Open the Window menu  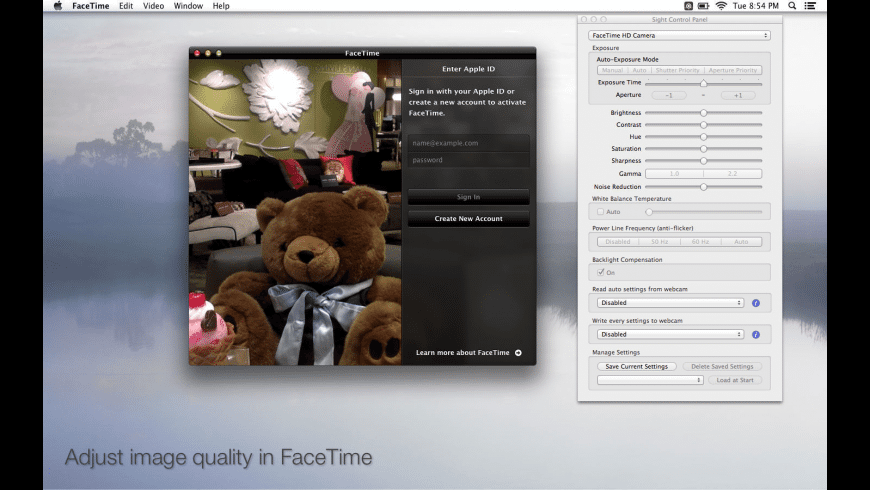click(188, 6)
